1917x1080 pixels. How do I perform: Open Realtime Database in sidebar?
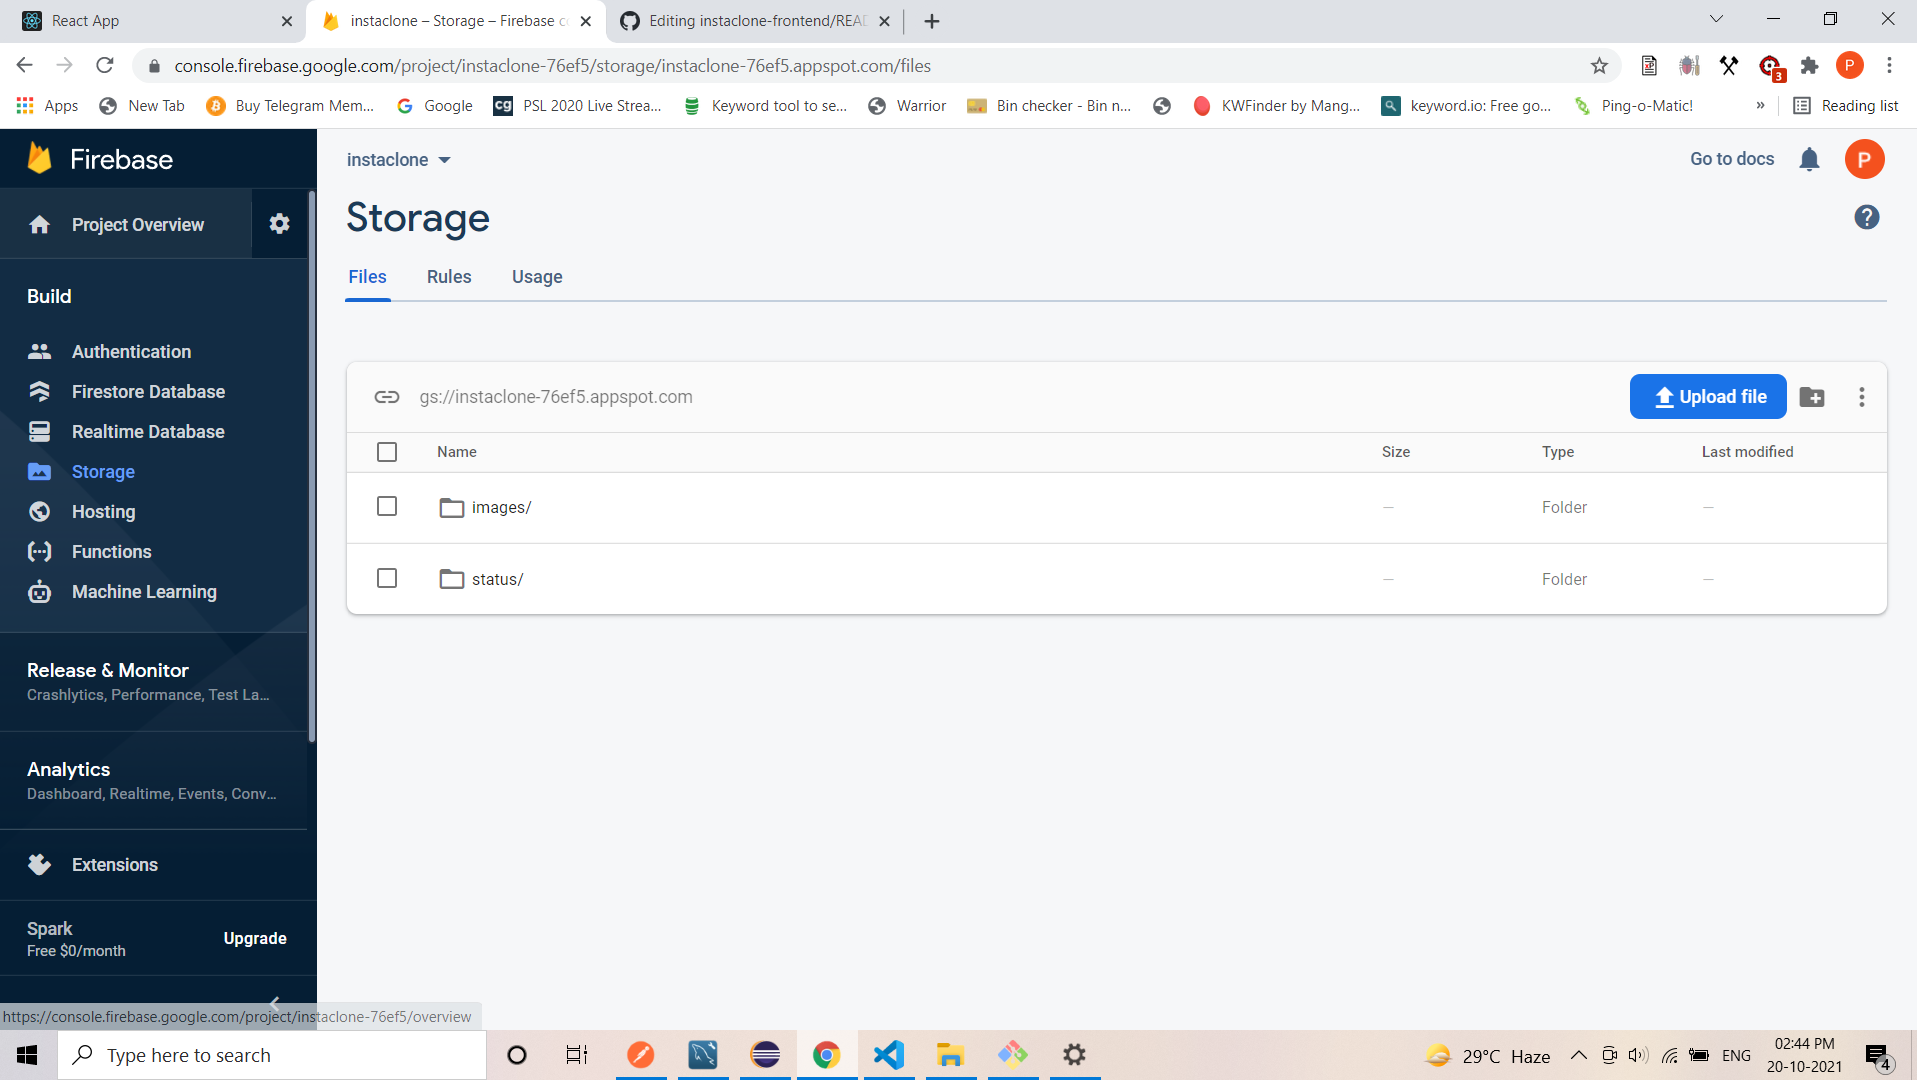coord(148,432)
